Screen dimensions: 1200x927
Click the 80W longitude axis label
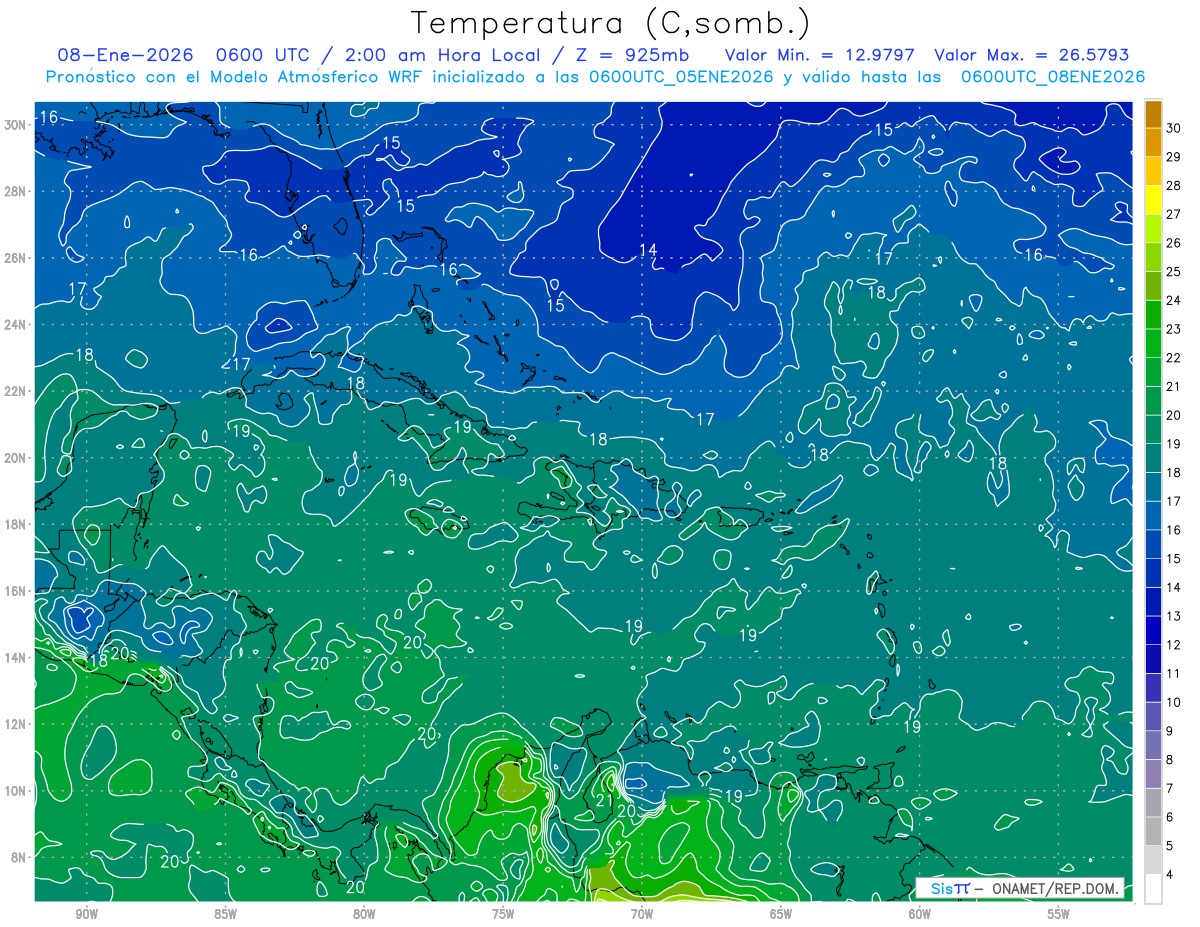(x=364, y=913)
